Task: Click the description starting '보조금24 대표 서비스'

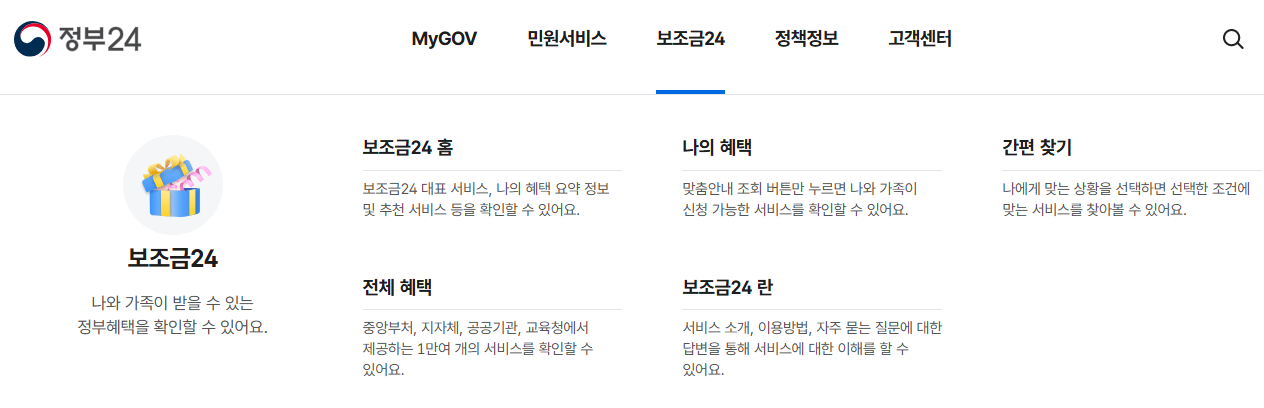Action: coord(487,199)
